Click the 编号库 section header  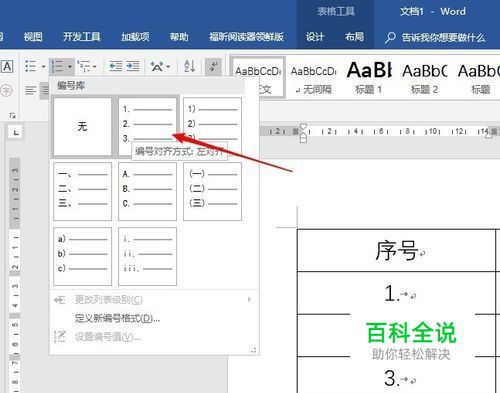point(148,86)
